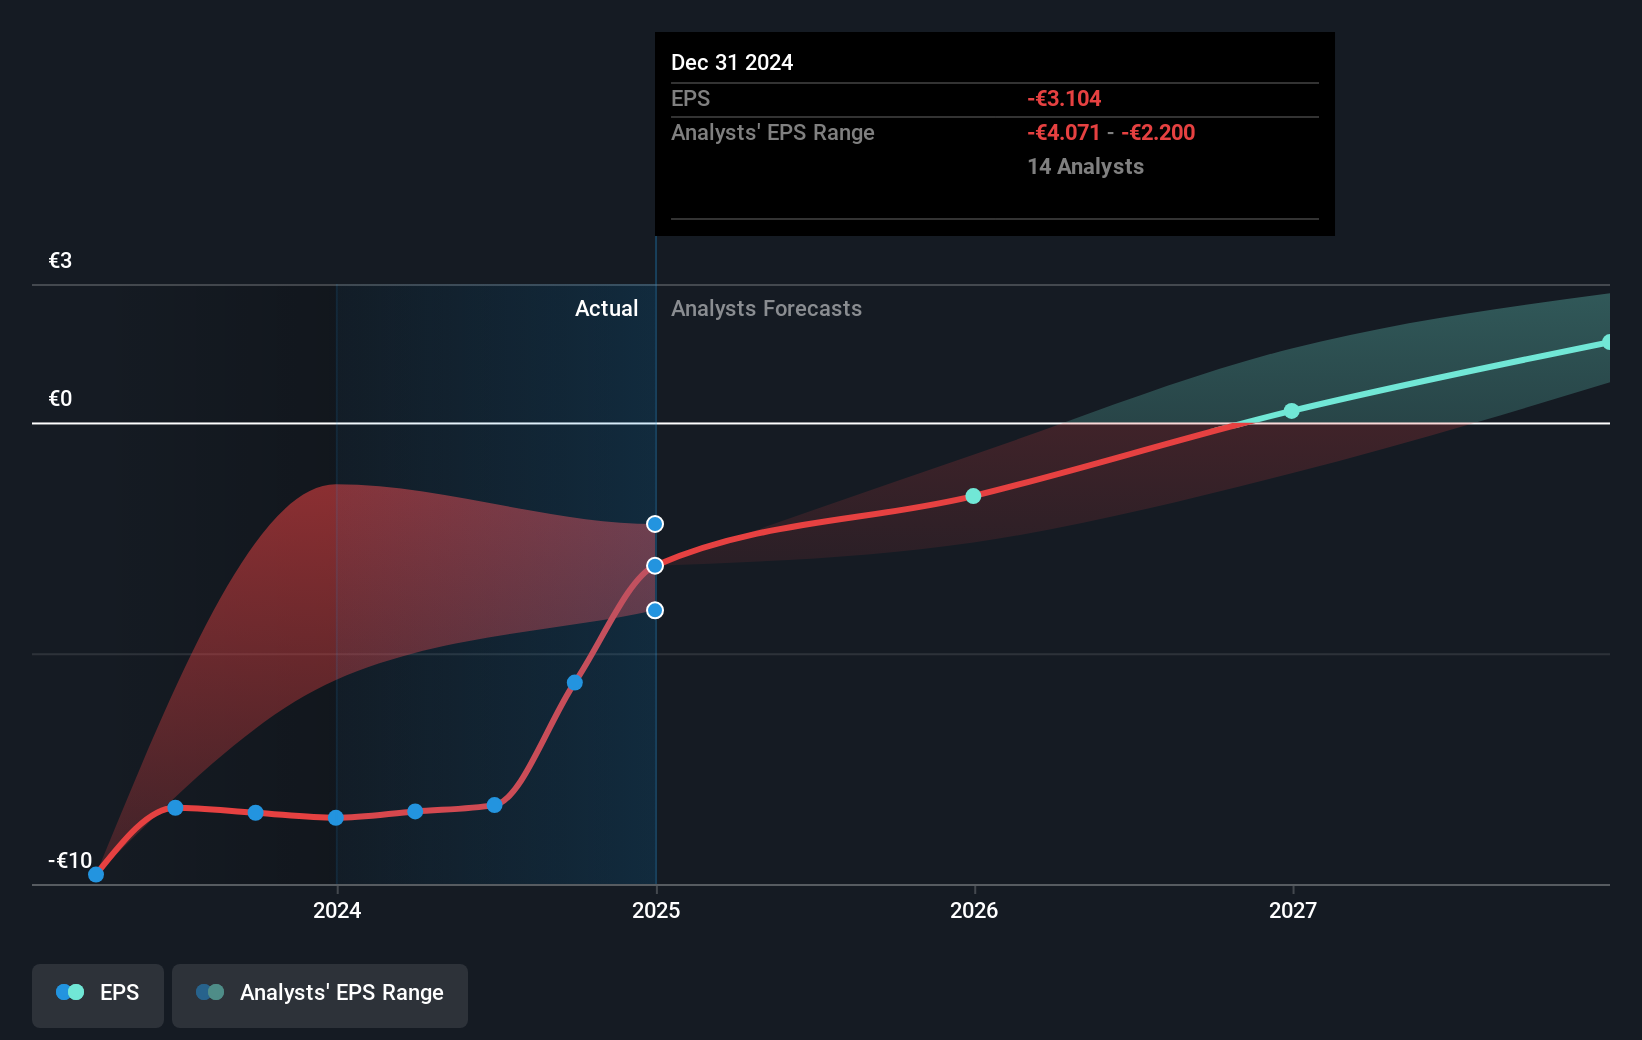This screenshot has width=1642, height=1040.
Task: Click the €3 y-axis label
Action: pyautogui.click(x=60, y=261)
